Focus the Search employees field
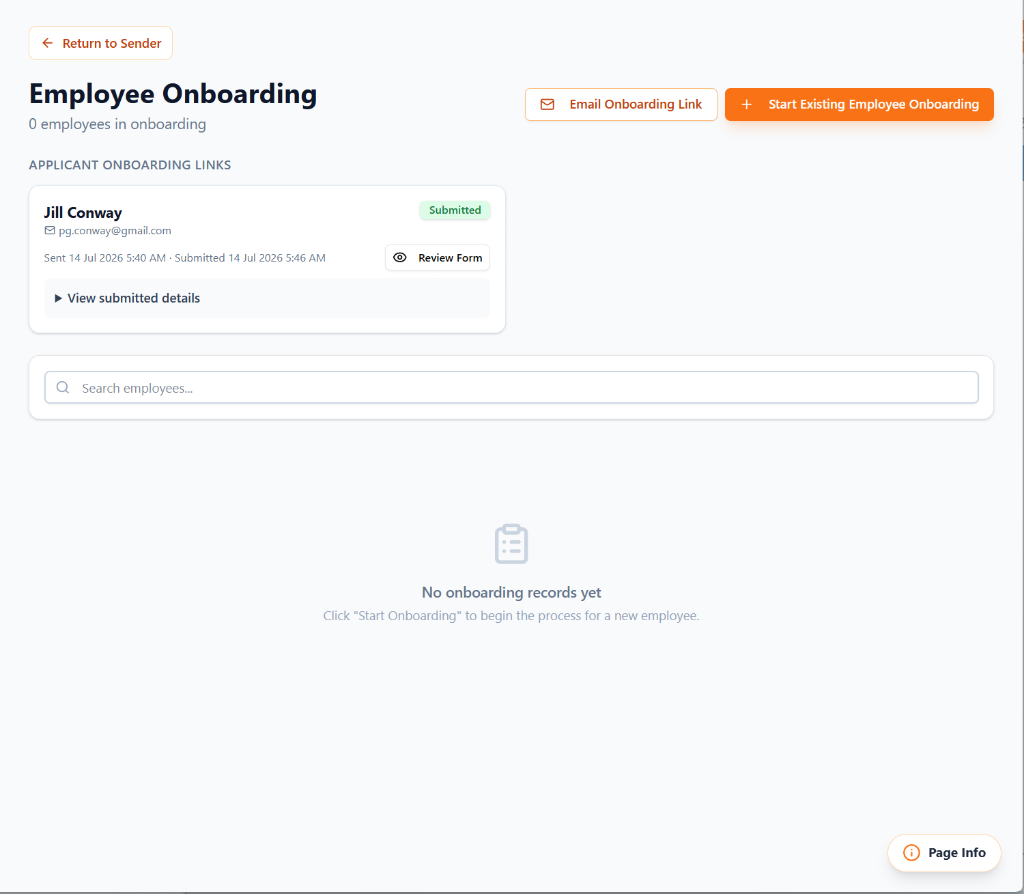 pyautogui.click(x=511, y=388)
